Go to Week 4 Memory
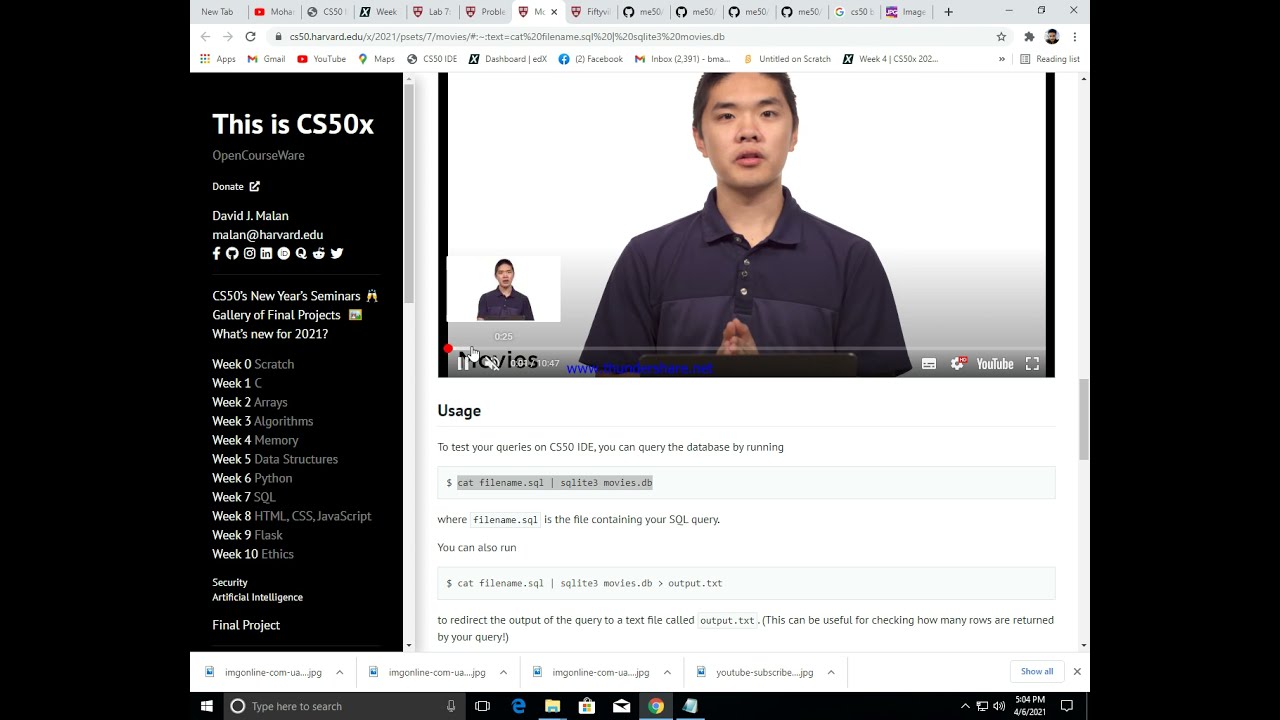The height and width of the screenshot is (720, 1280). click(255, 440)
